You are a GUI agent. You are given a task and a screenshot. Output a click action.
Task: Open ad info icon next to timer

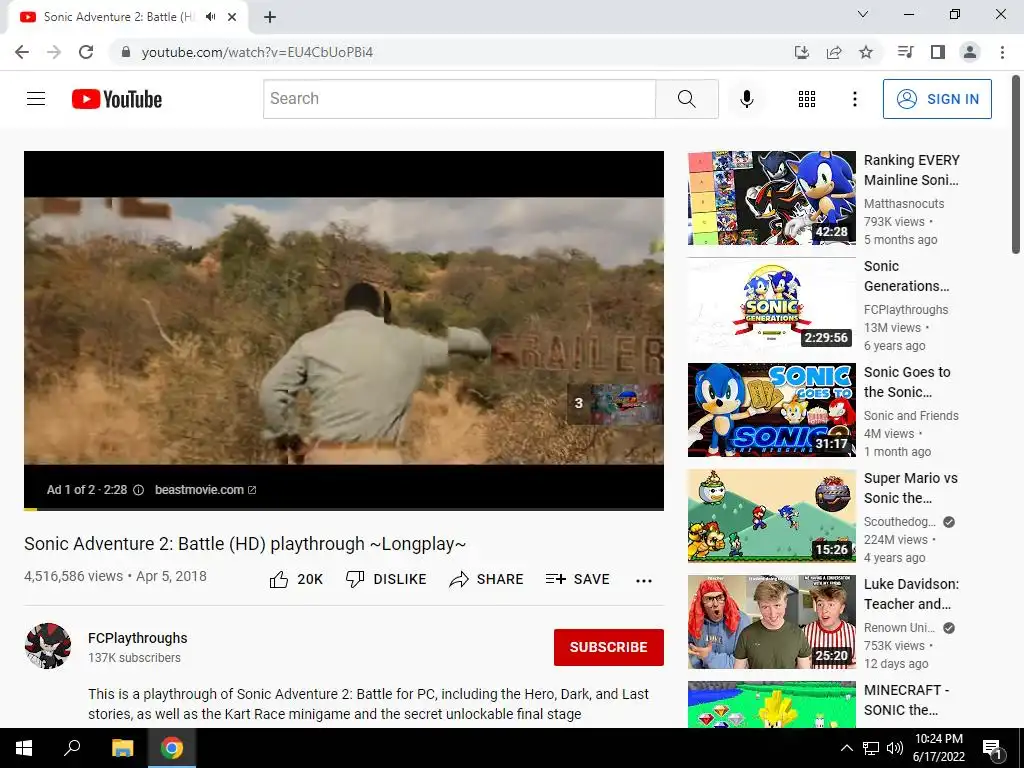point(138,490)
